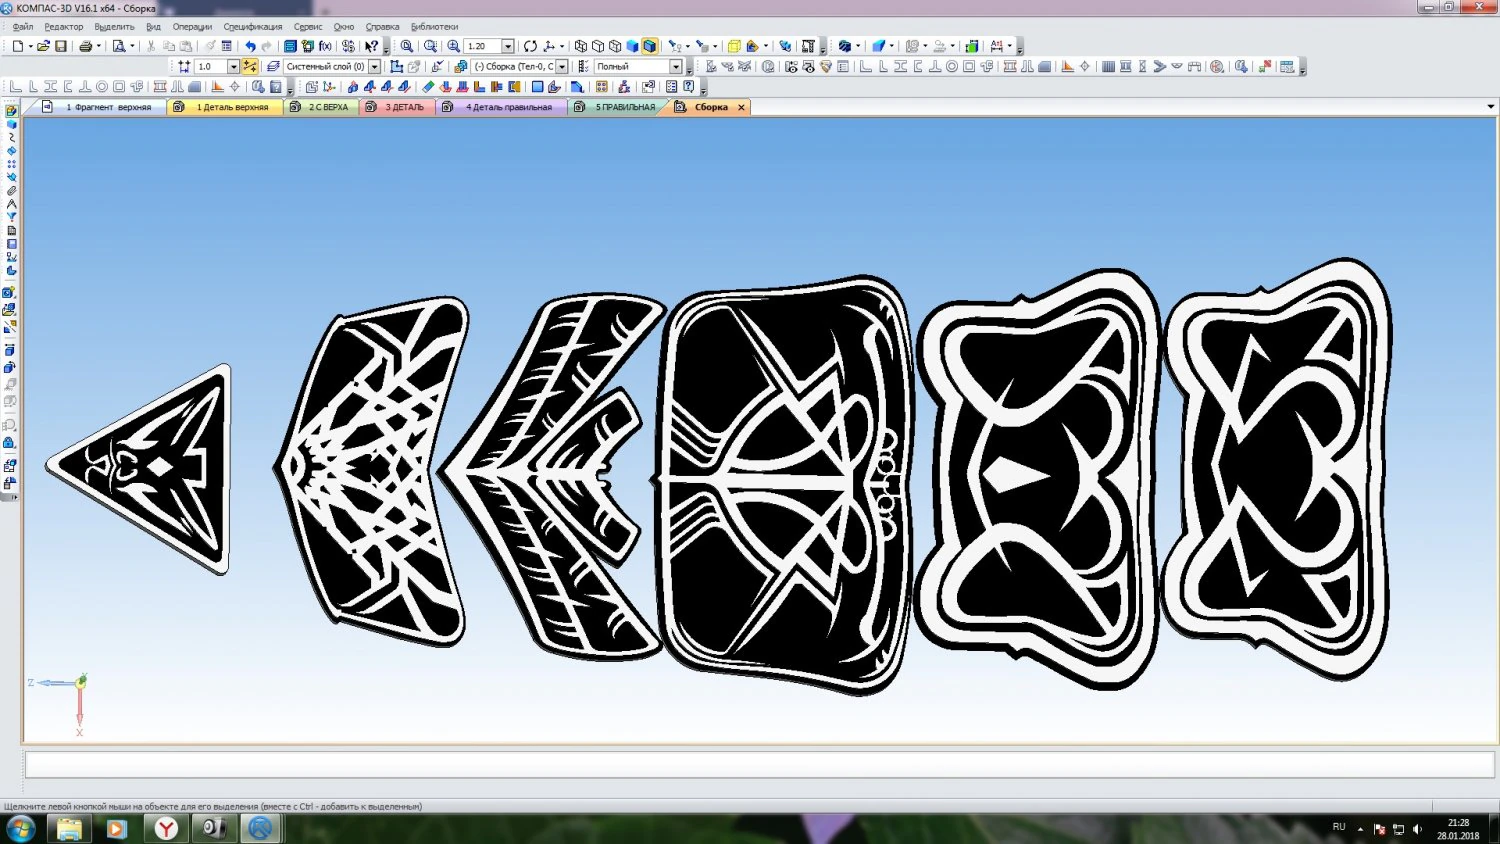Cut the selection with the scissors icon
The width and height of the screenshot is (1500, 844).
click(151, 46)
